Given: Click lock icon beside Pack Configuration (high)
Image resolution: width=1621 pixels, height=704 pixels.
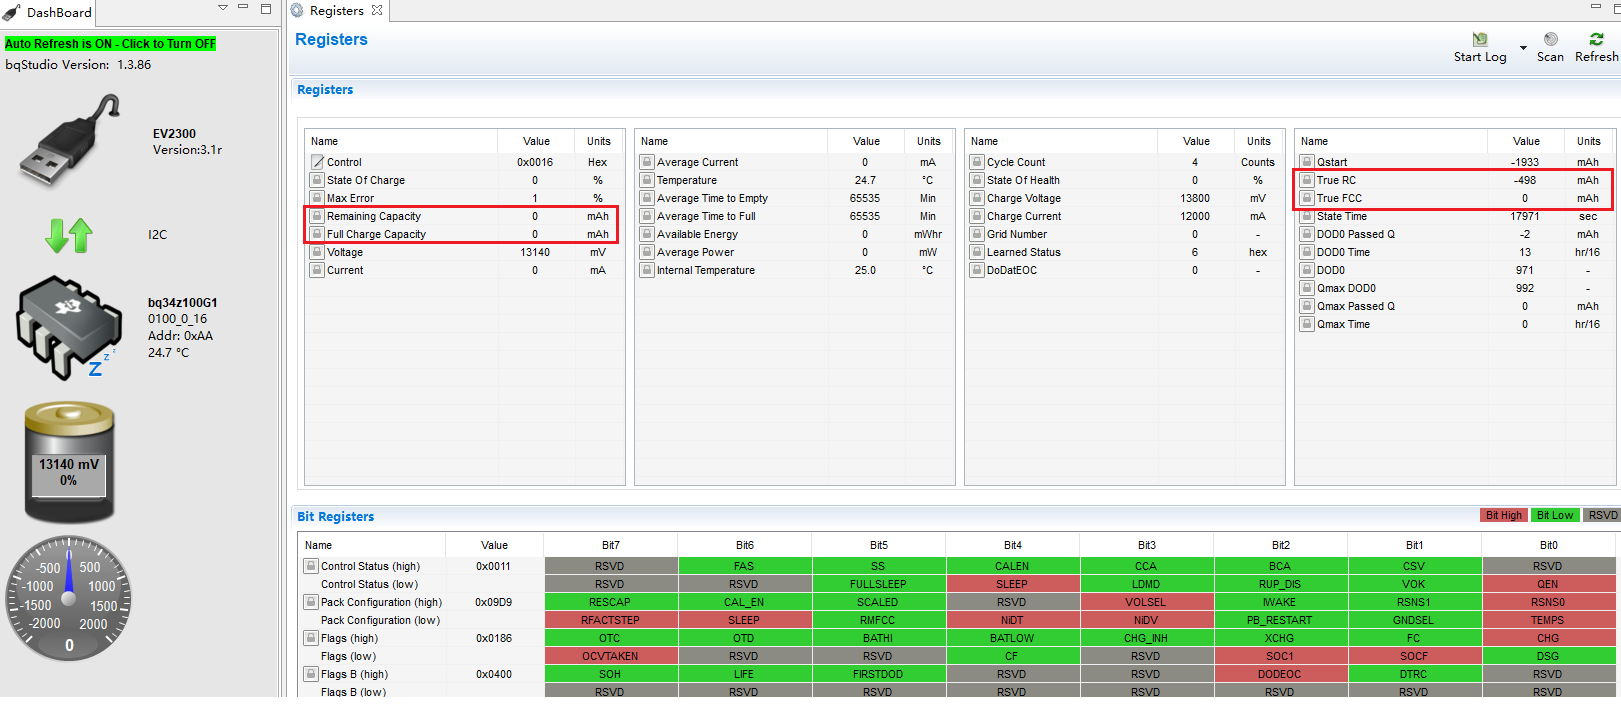Looking at the screenshot, I should tap(311, 602).
